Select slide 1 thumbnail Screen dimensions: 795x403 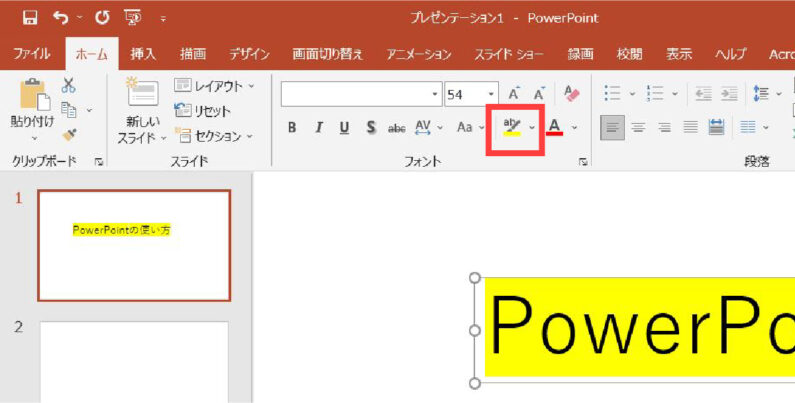coord(134,245)
